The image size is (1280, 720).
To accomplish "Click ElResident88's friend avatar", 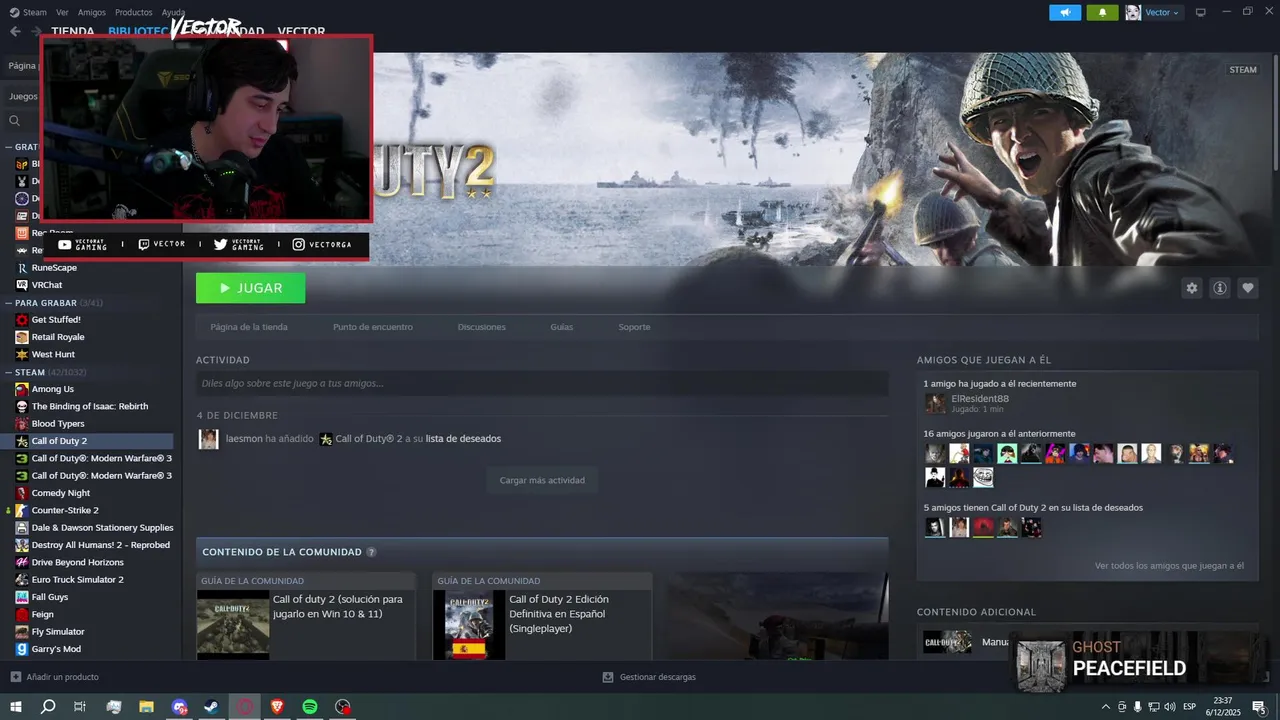I will (x=935, y=403).
